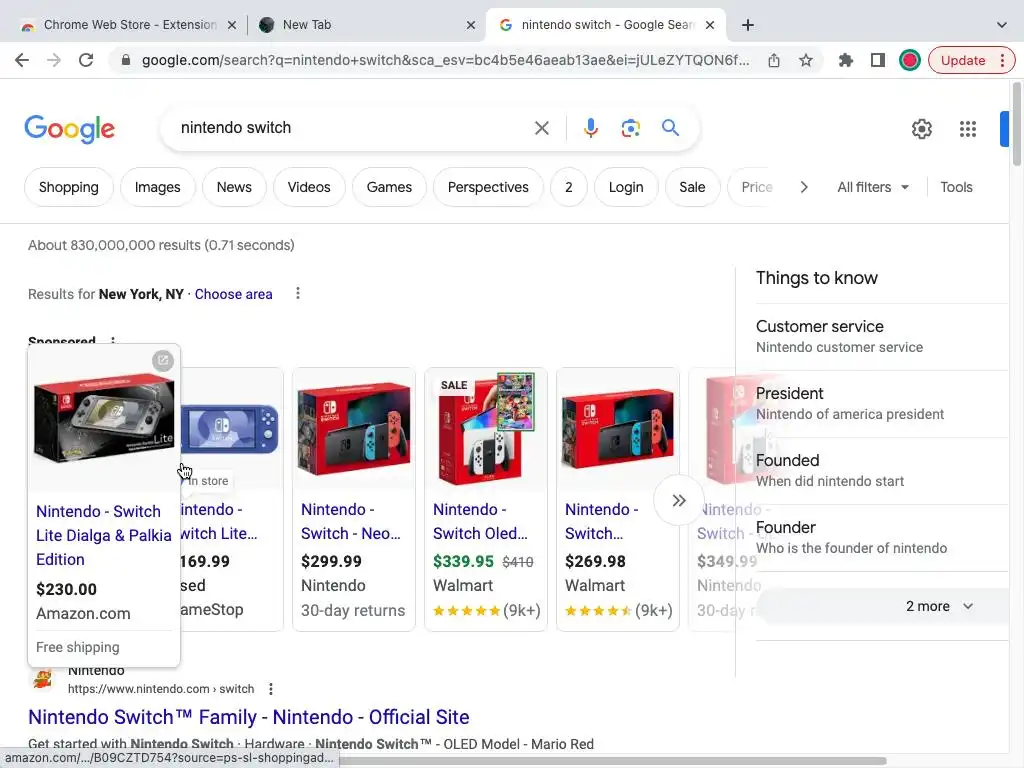The image size is (1024, 768).
Task: Open the Sponsored ads options menu
Action: pos(112,340)
